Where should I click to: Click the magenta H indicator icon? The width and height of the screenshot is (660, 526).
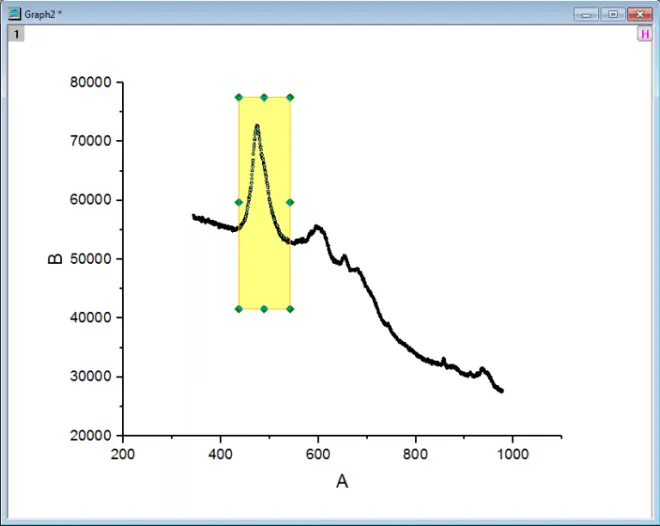click(644, 34)
